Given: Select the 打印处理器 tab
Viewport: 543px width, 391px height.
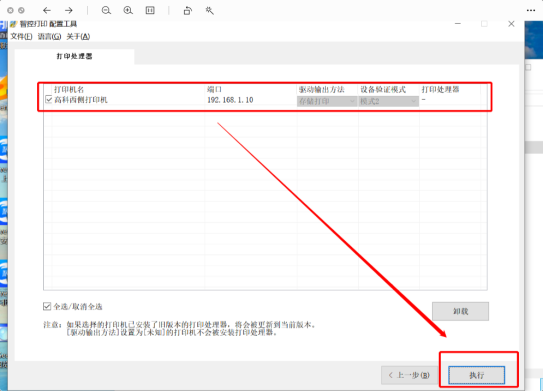Looking at the screenshot, I should [x=74, y=56].
